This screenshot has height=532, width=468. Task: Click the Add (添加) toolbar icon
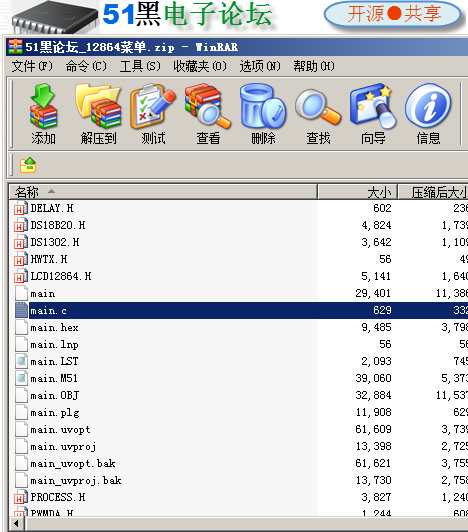43,107
